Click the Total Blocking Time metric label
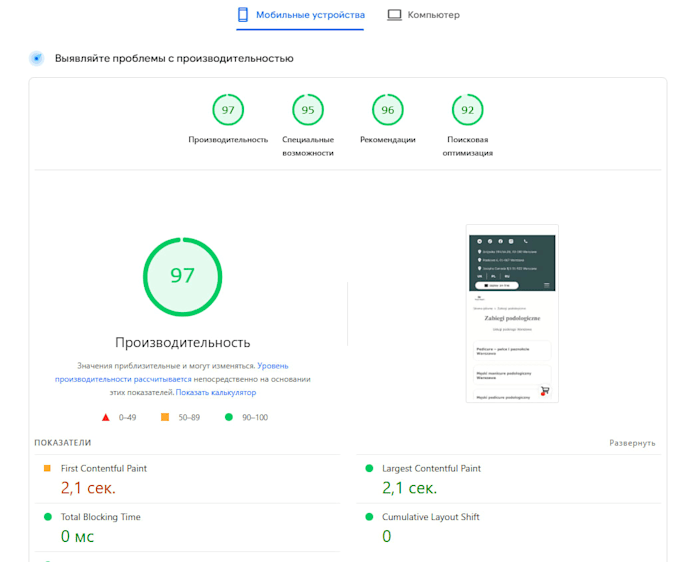680x562 pixels. click(101, 517)
